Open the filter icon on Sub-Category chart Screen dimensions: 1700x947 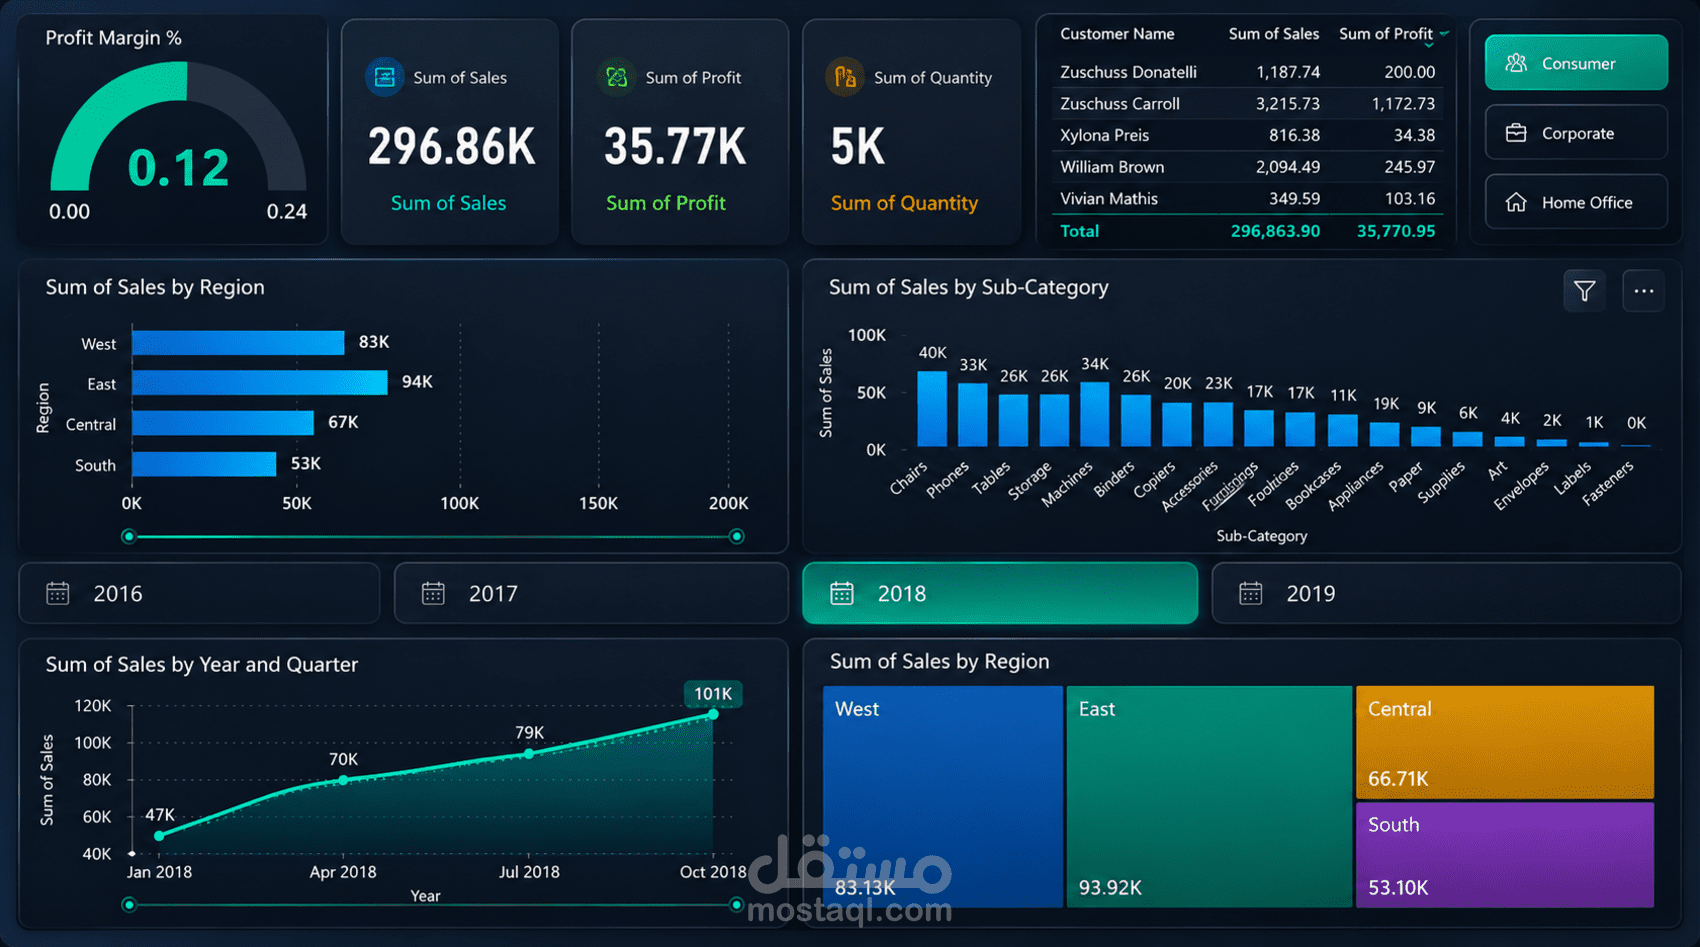click(x=1585, y=291)
